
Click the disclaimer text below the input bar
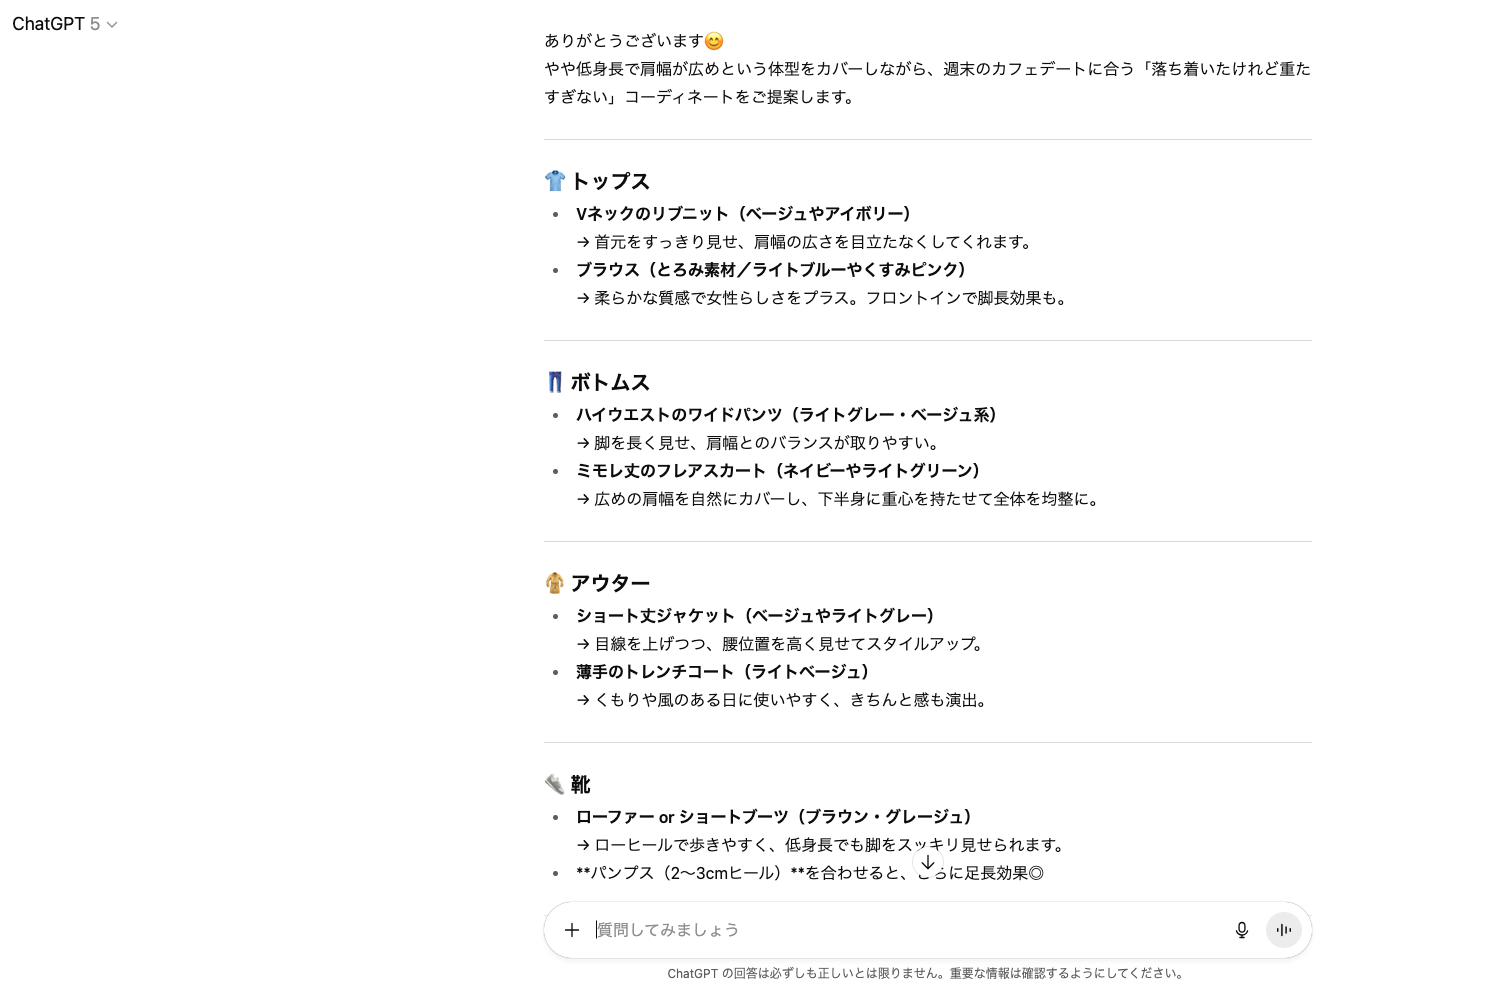(x=927, y=972)
